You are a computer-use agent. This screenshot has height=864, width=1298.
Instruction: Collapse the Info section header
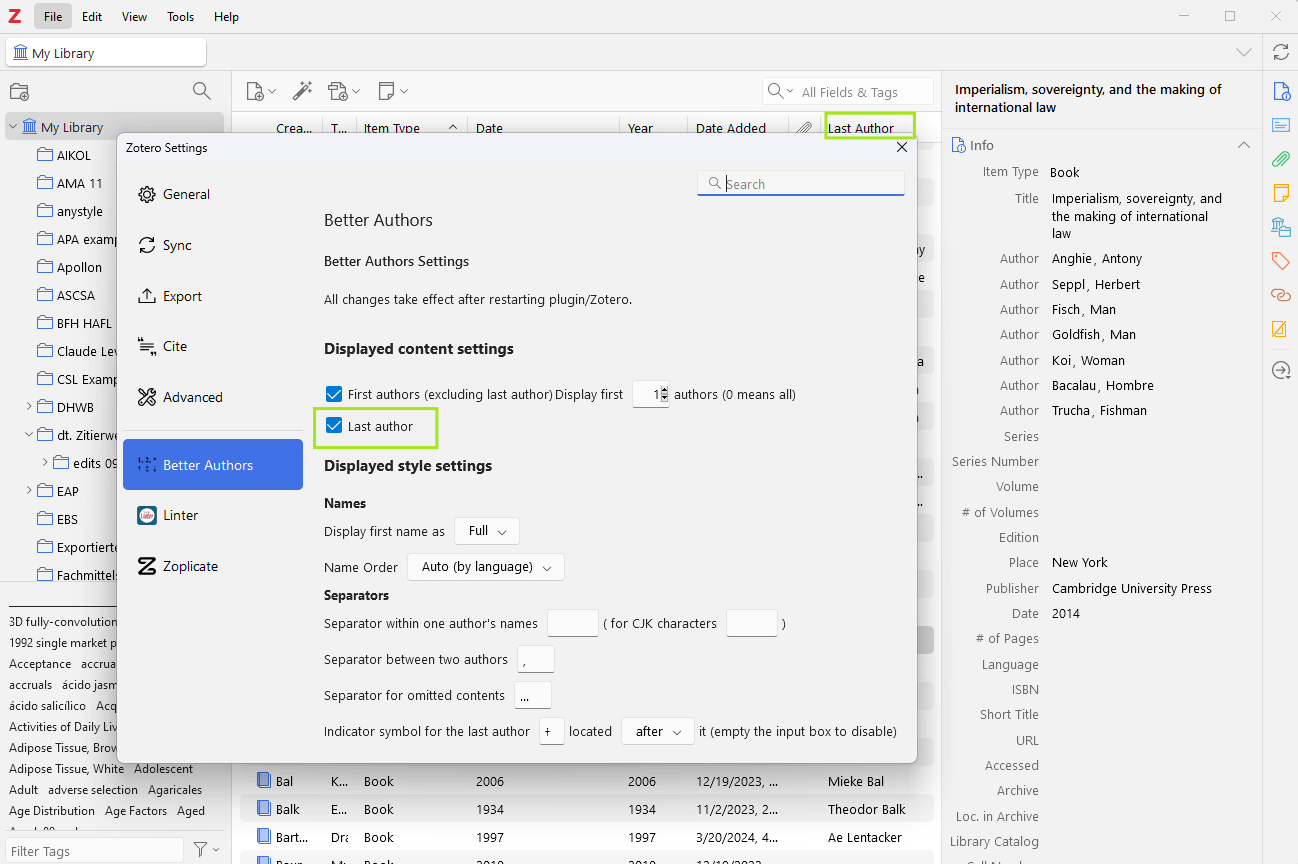[x=1243, y=144]
